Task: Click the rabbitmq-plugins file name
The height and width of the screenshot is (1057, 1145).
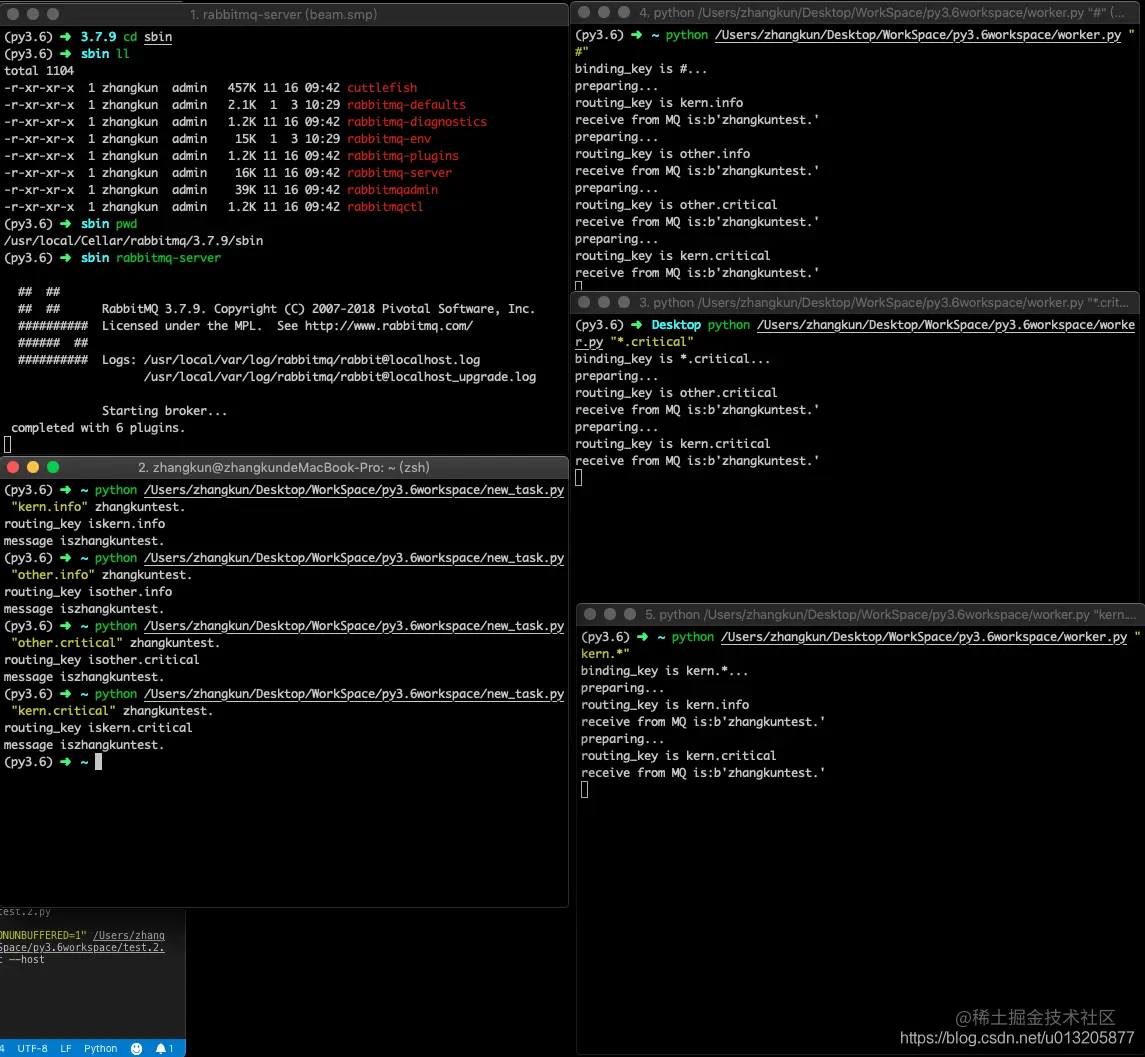Action: 402,156
